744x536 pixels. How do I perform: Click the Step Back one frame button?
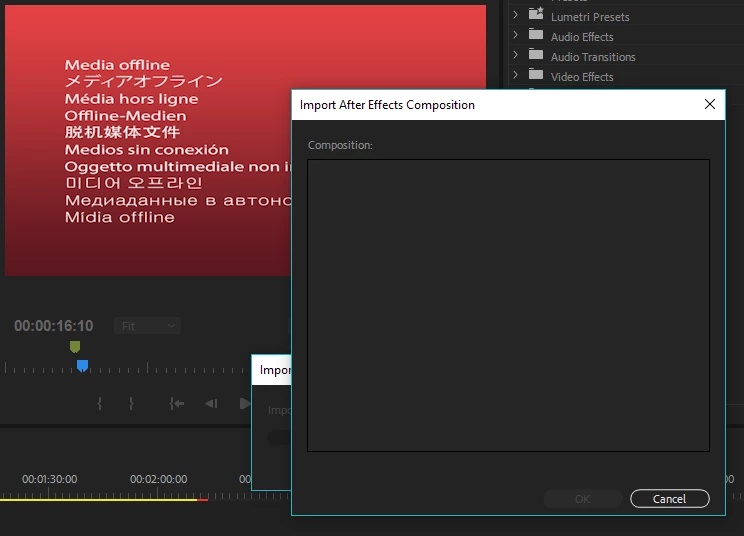211,404
